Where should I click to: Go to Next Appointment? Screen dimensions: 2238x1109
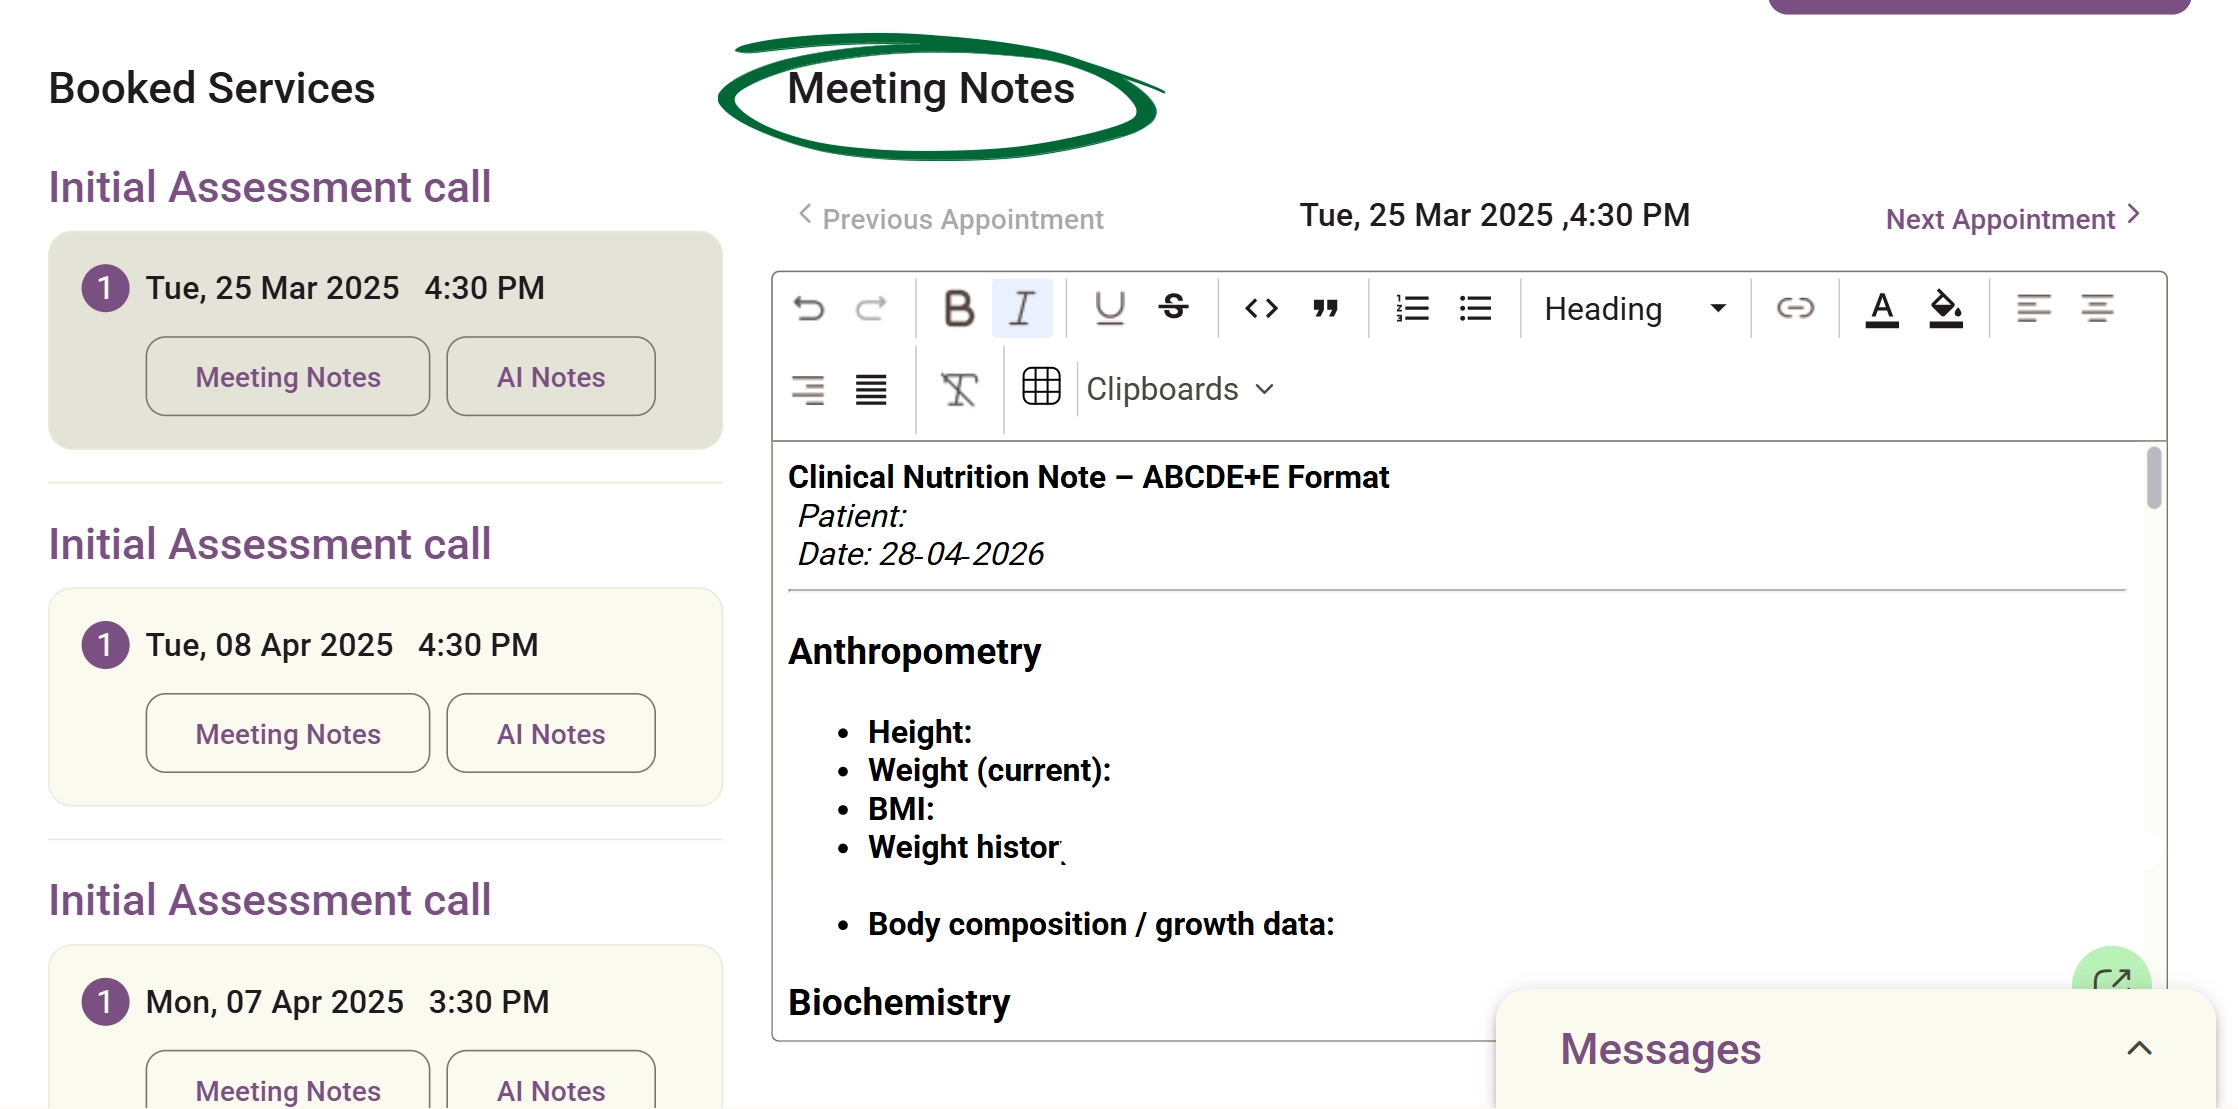pos(2013,218)
